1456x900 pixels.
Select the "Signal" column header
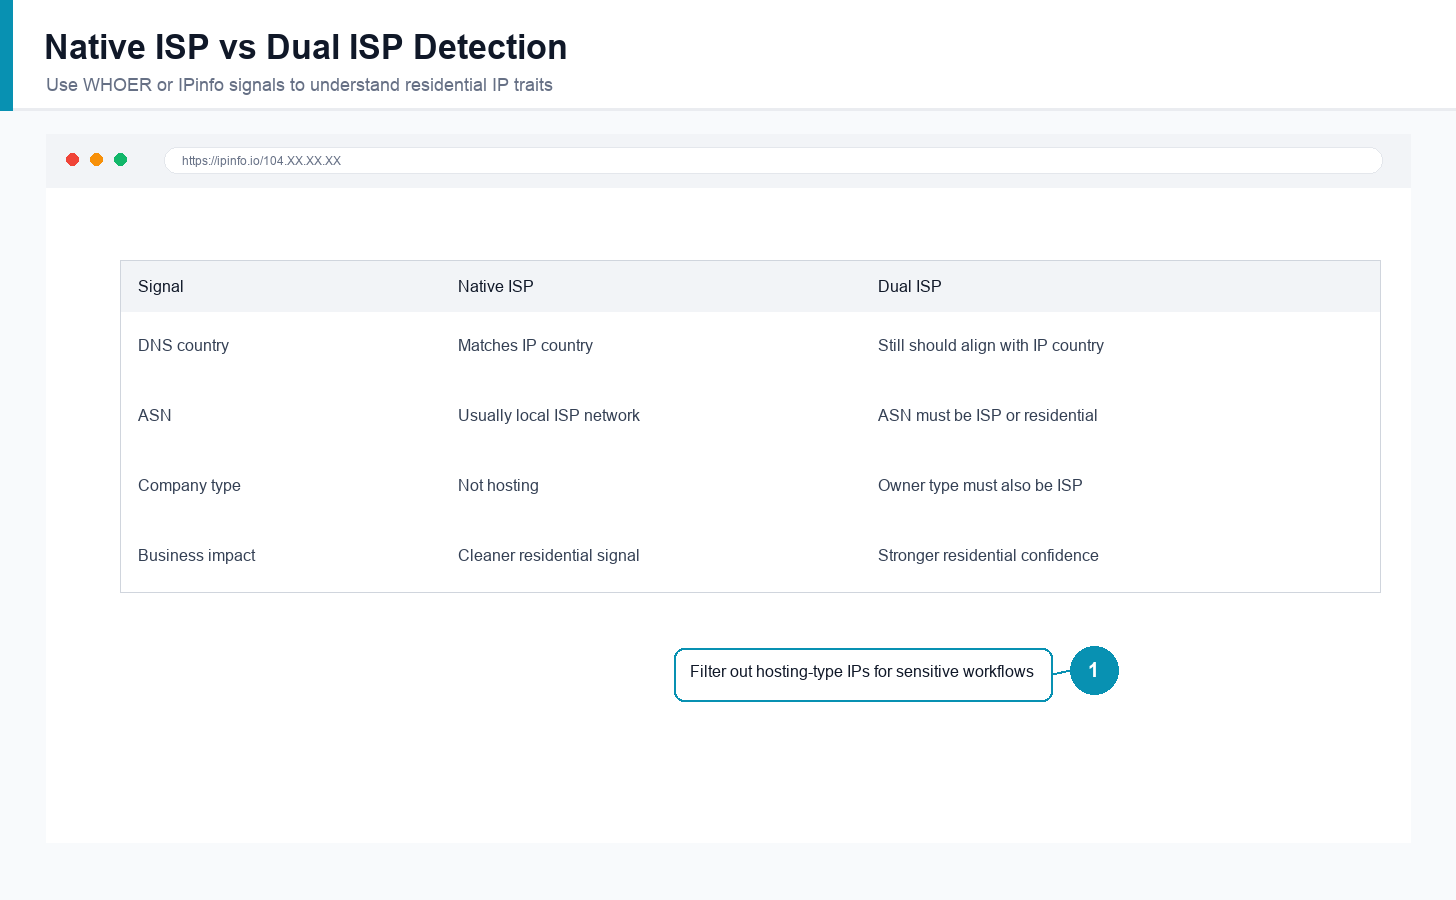(161, 286)
